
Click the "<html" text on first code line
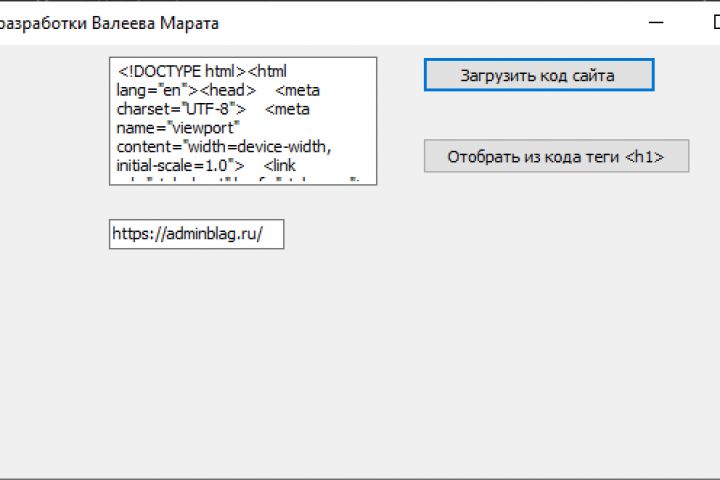coord(267,71)
